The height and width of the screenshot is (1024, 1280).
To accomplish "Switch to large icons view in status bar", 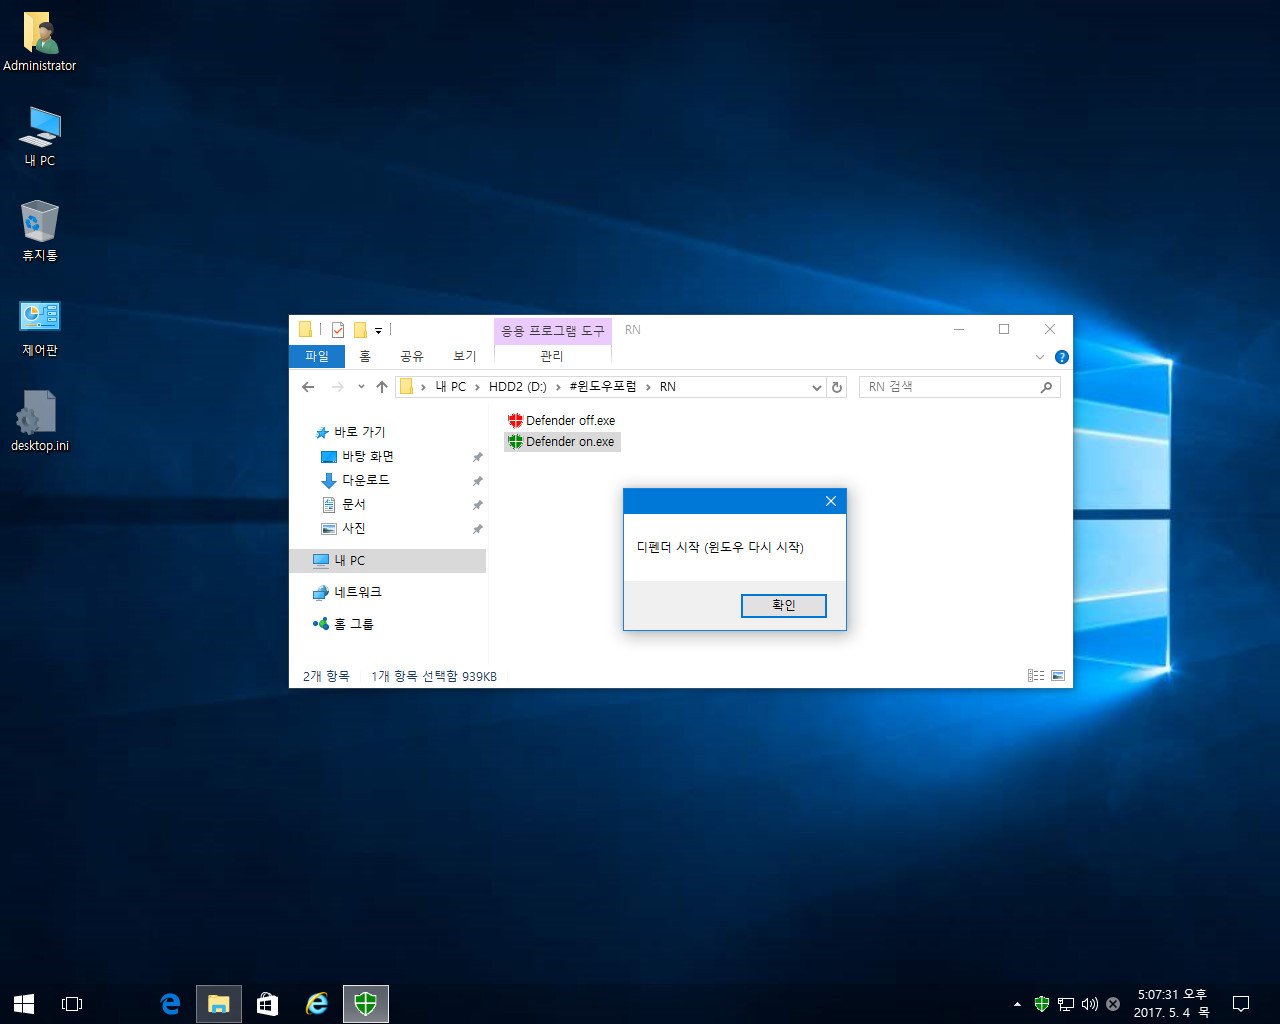I will [x=1058, y=676].
